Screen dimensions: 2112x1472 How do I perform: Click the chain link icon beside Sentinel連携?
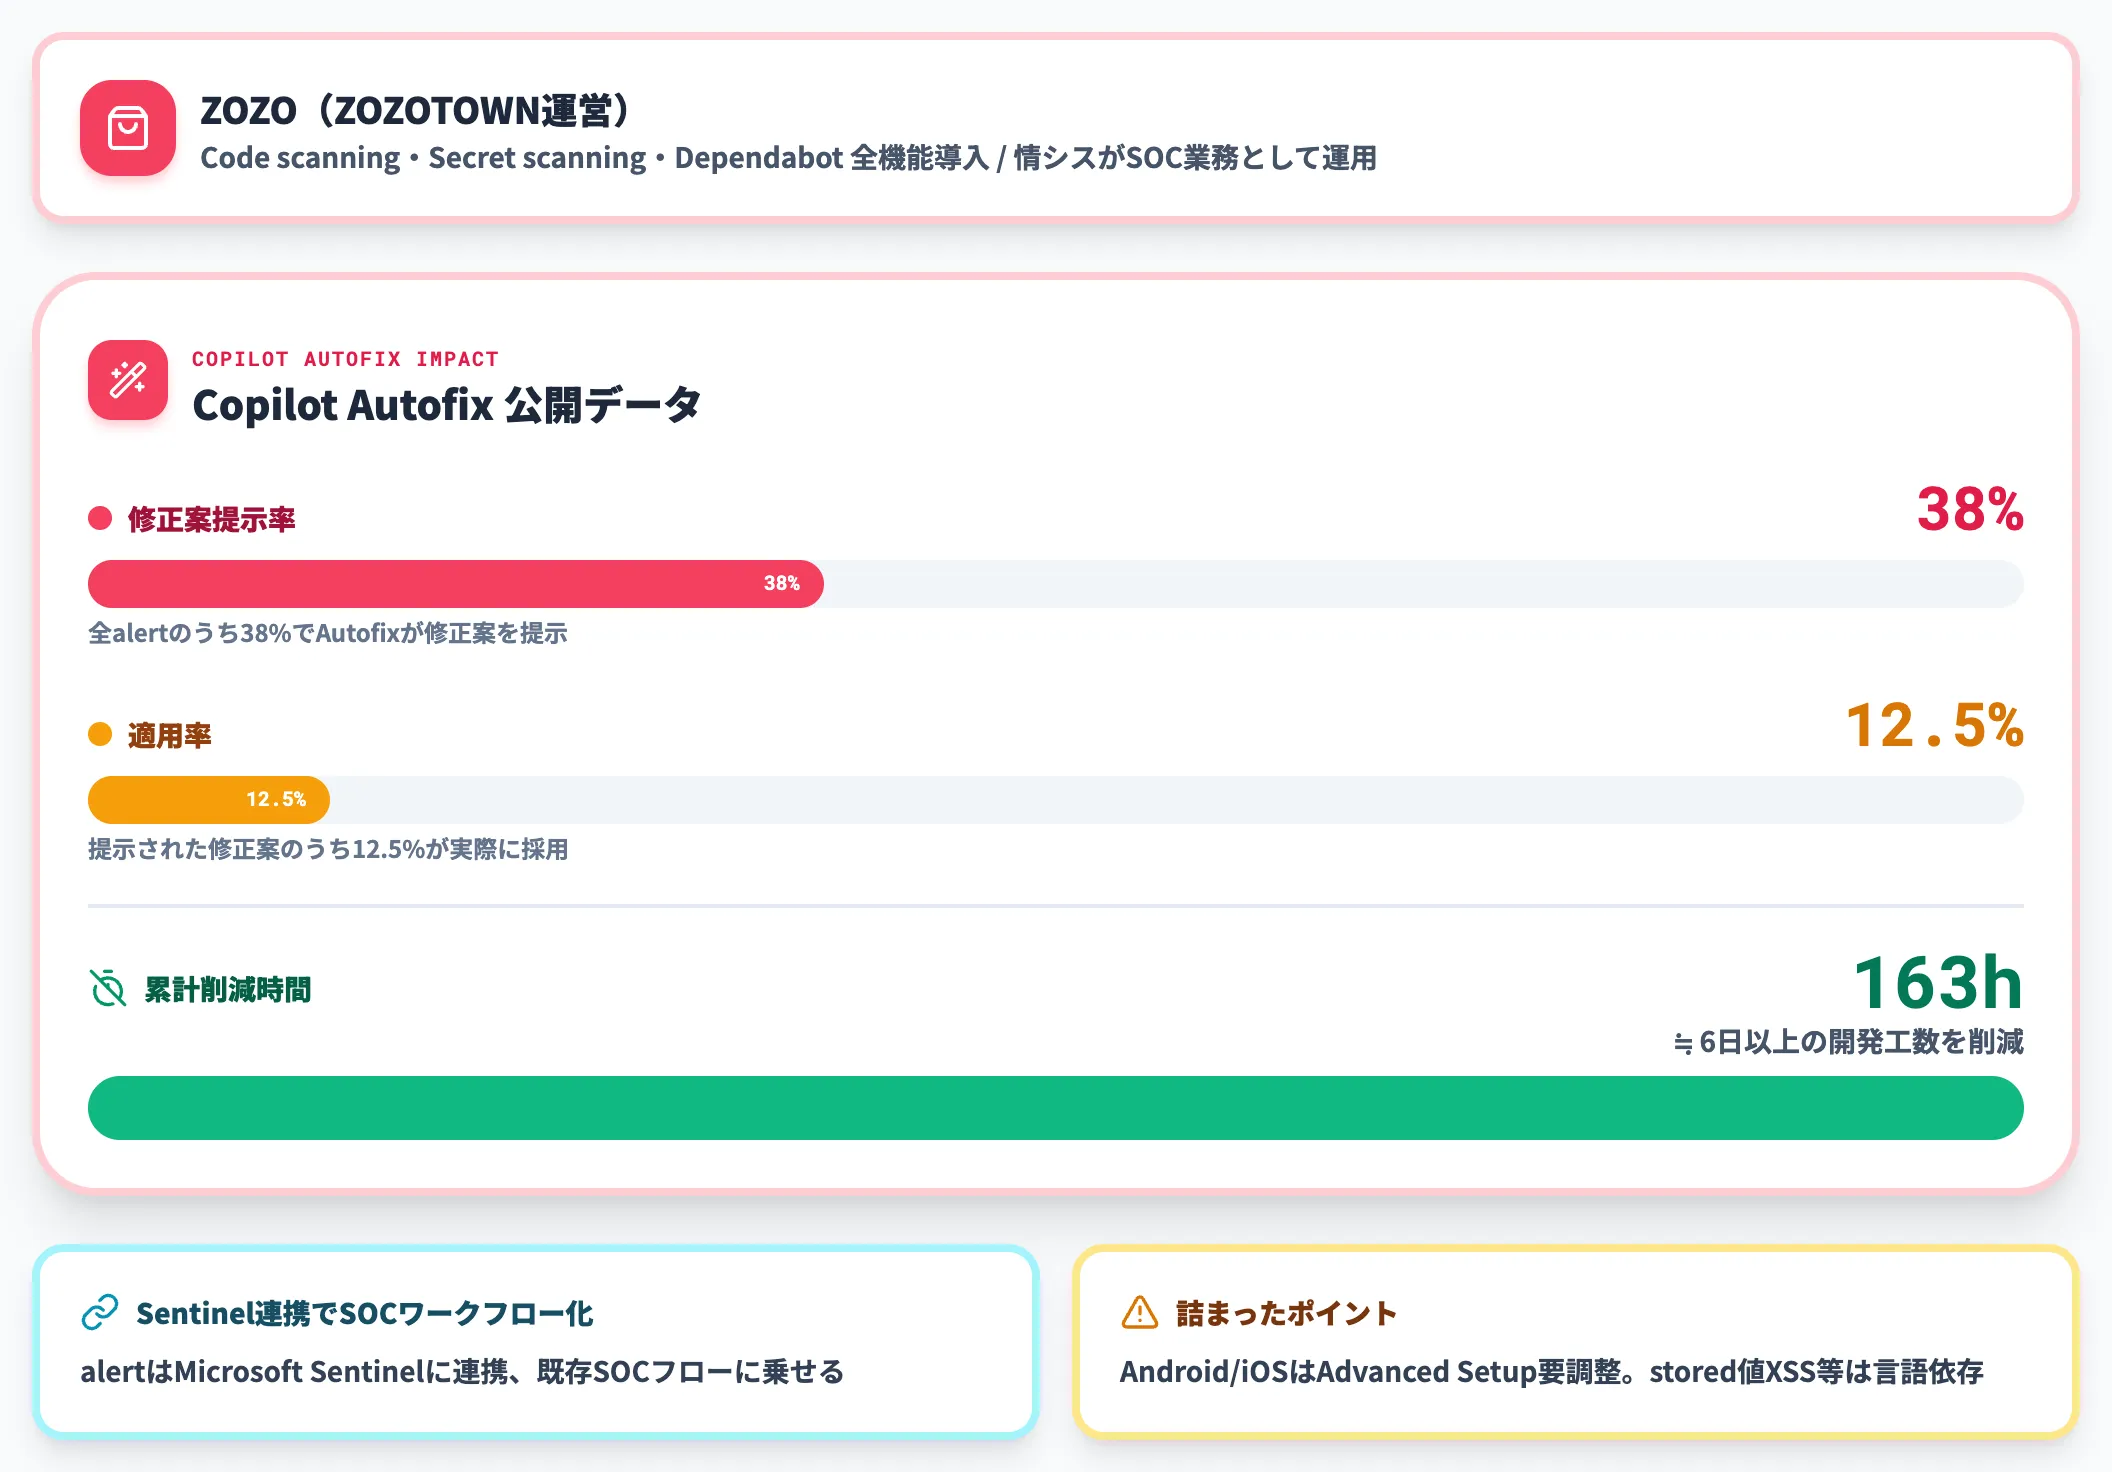100,1312
